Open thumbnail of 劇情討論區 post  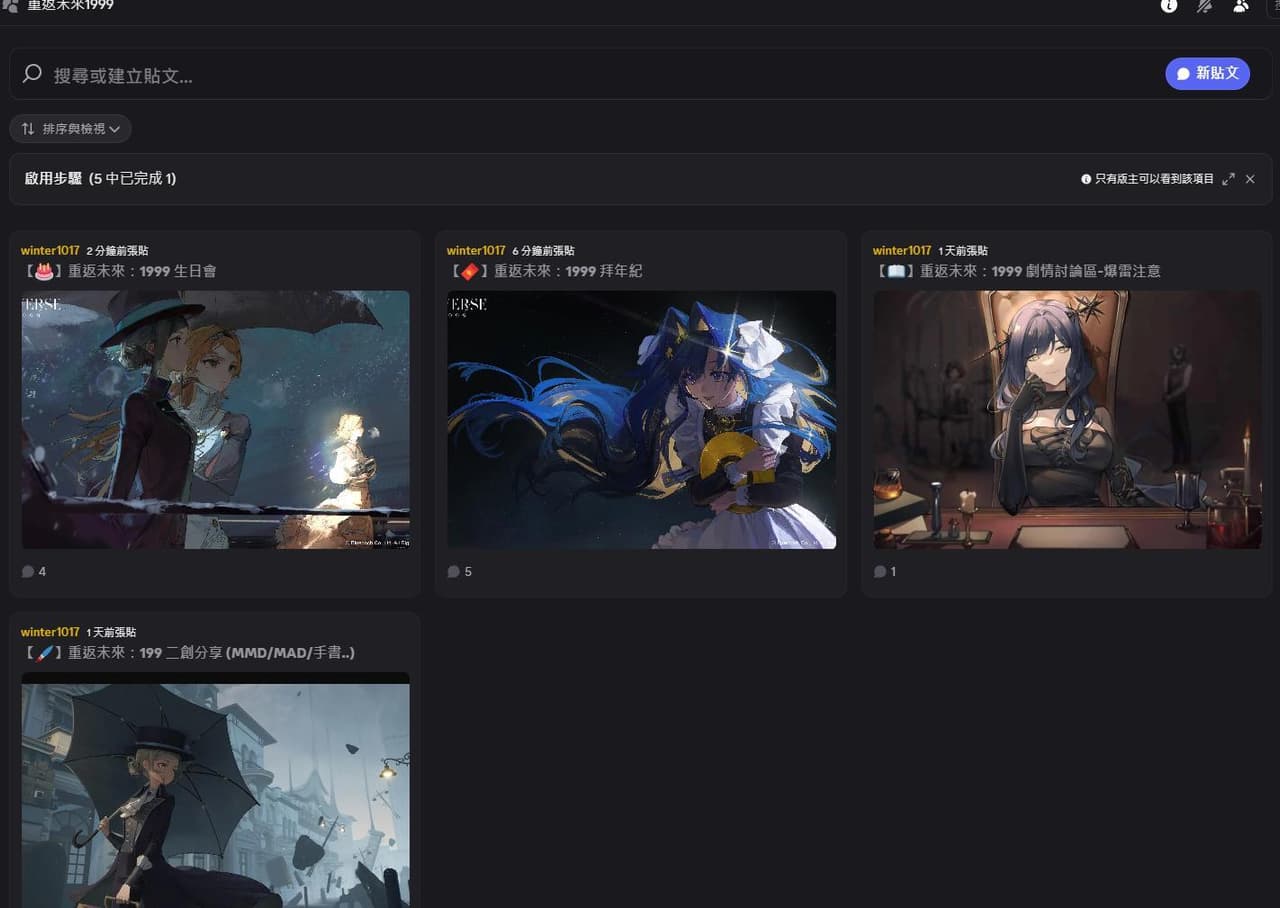coord(1067,420)
